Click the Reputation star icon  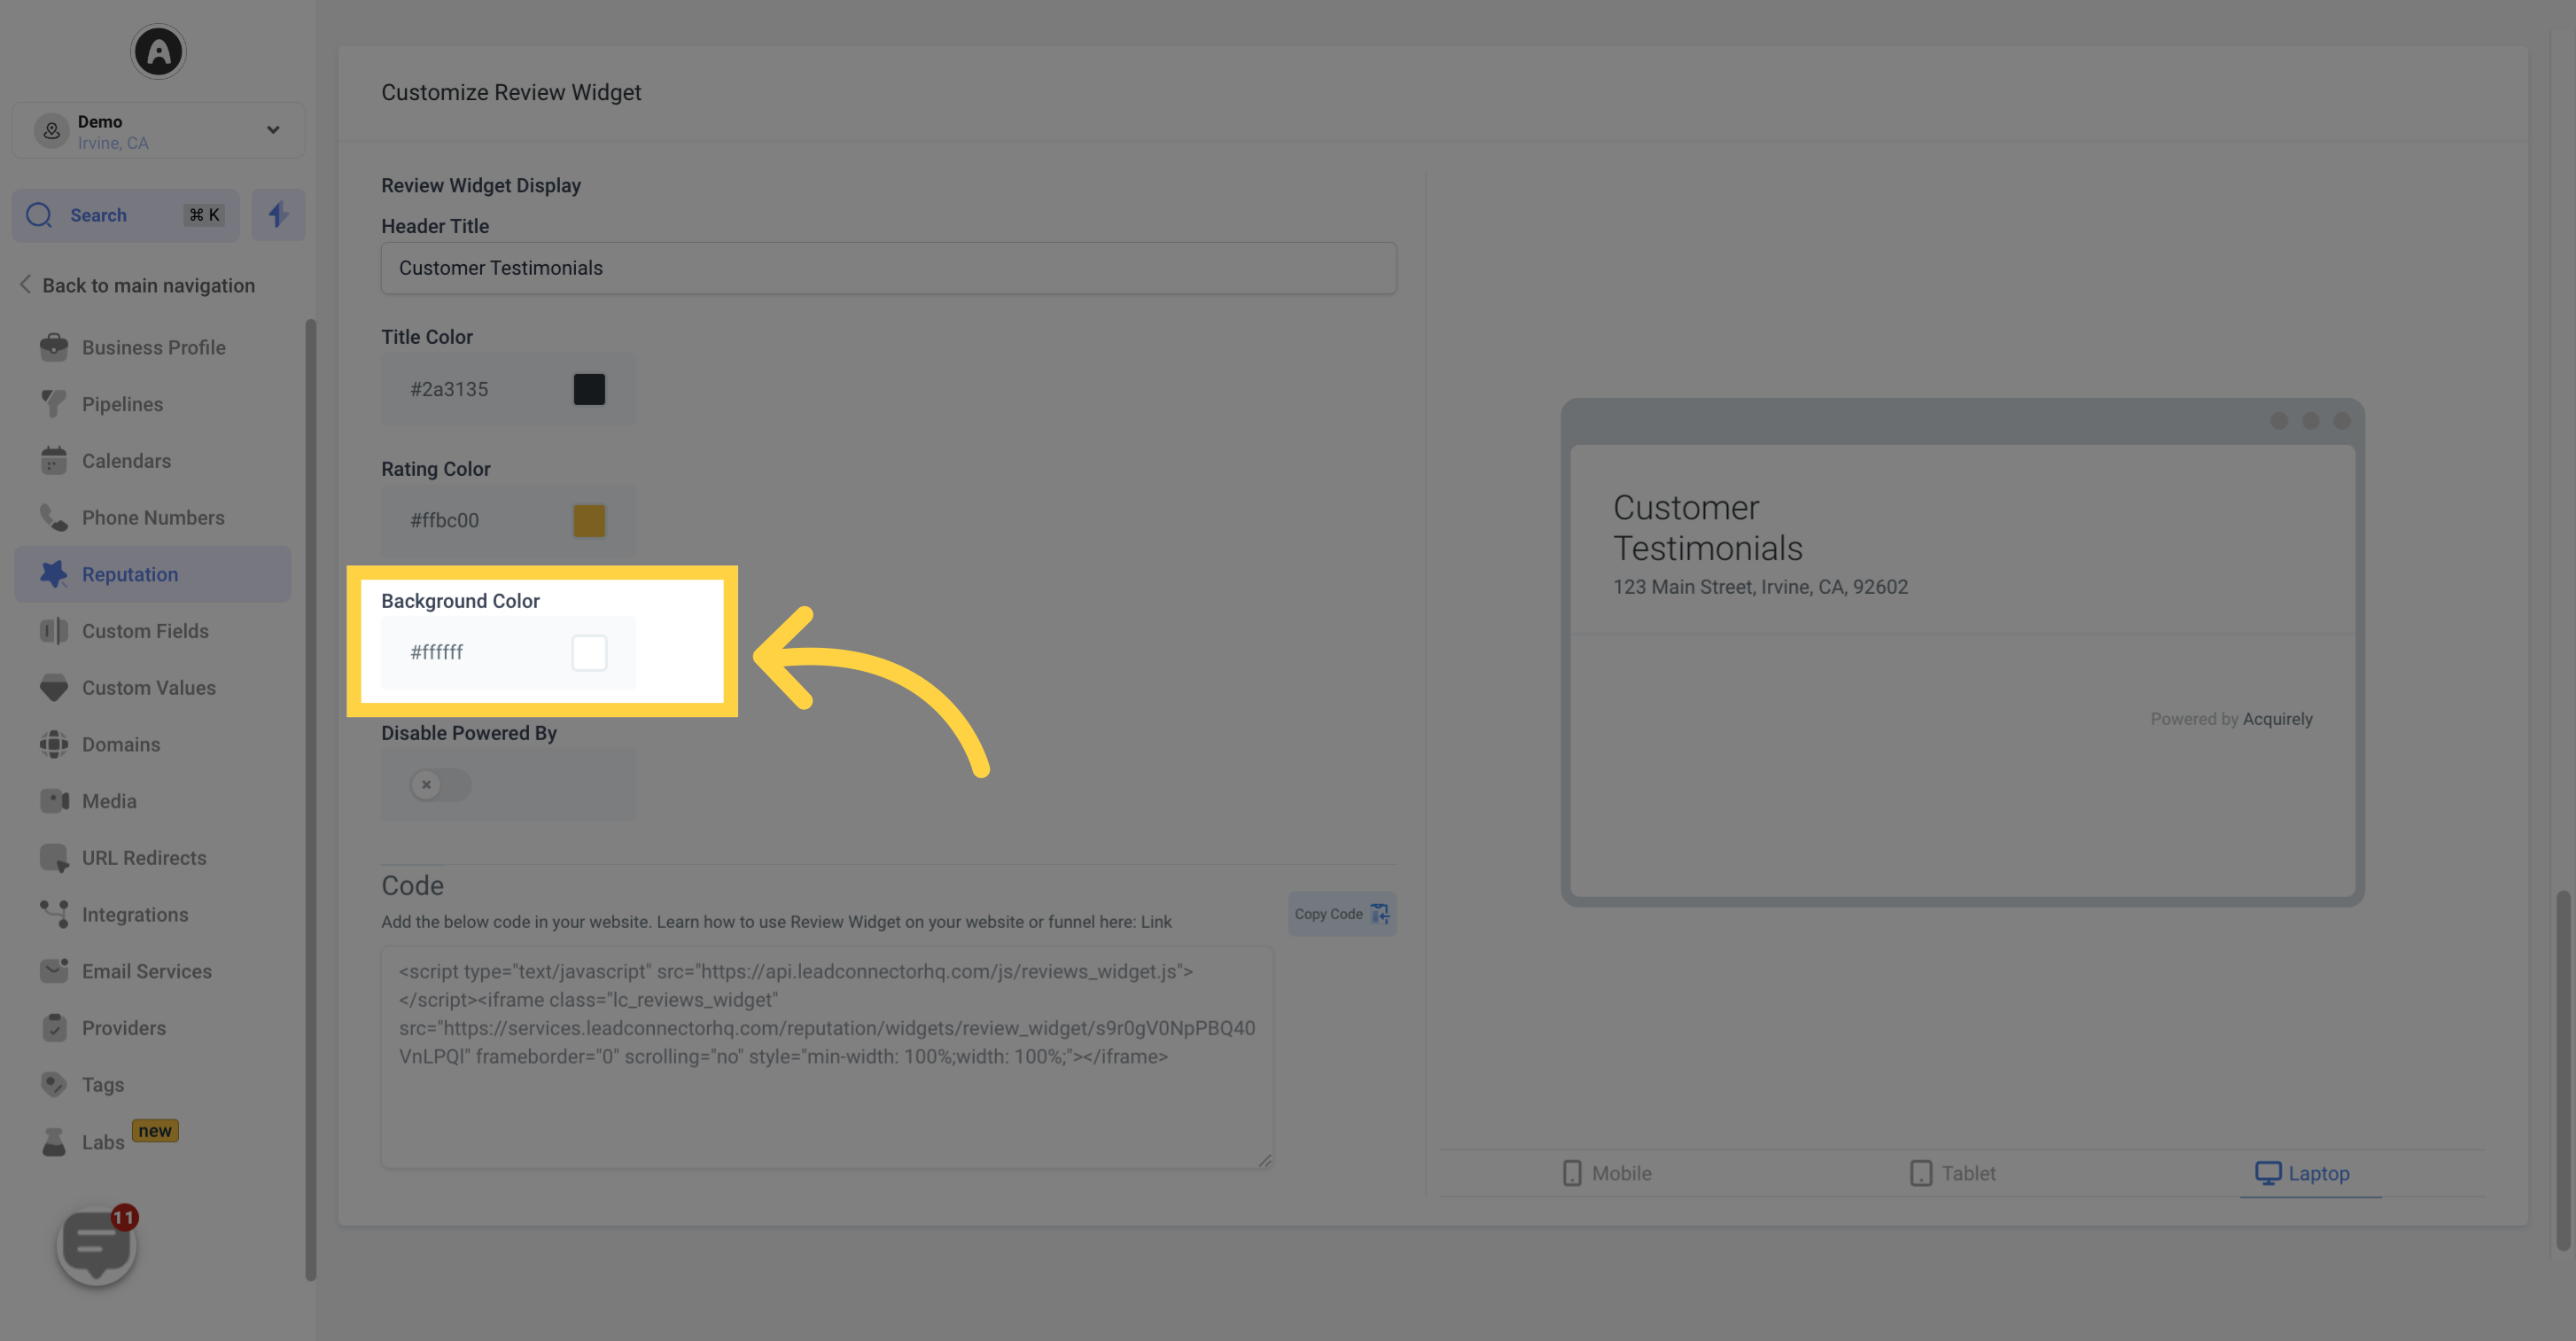(54, 574)
